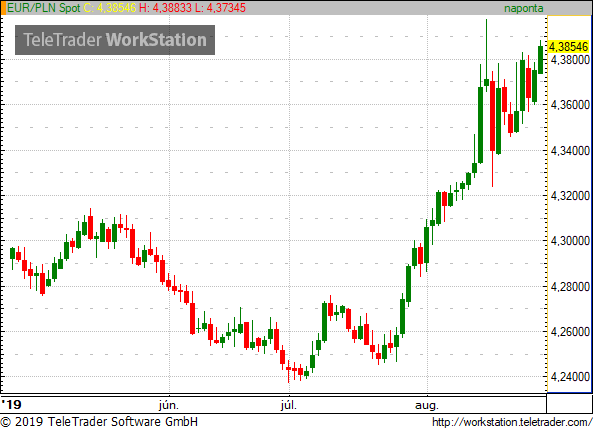Select the low value L: 4,37345

[220, 8]
